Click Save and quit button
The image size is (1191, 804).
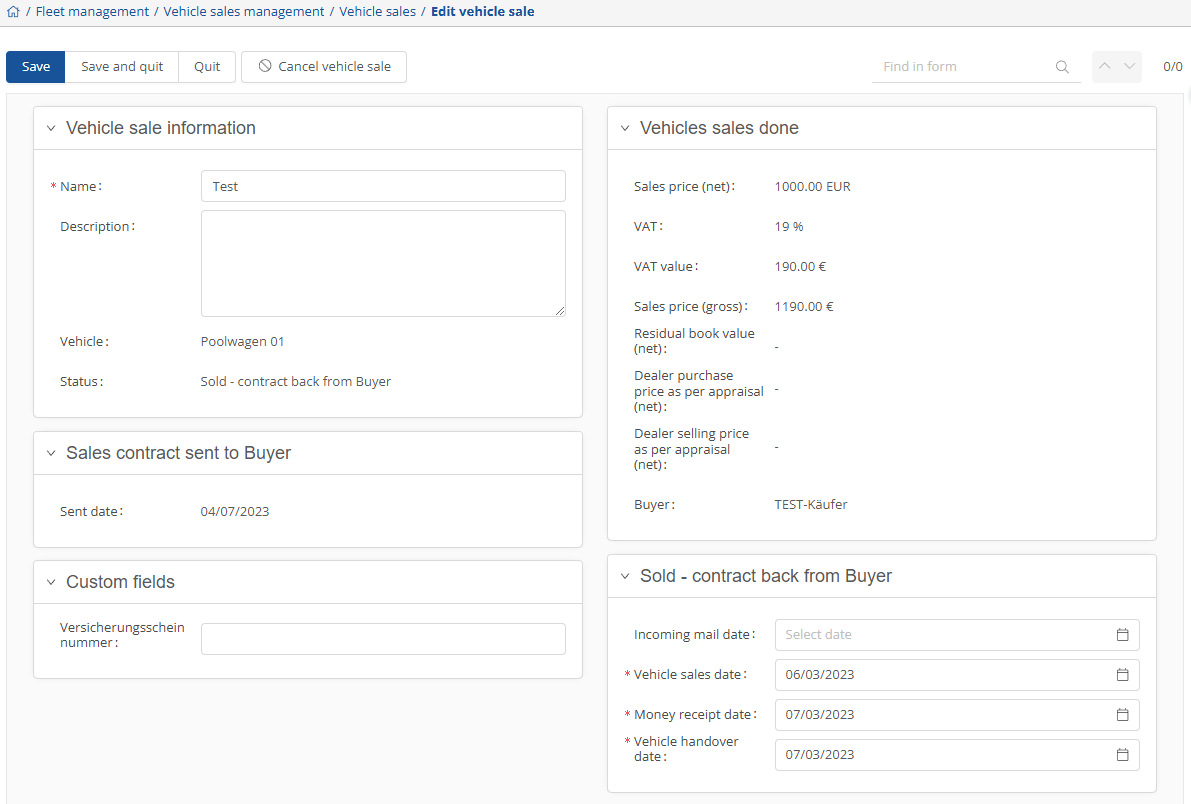point(122,67)
